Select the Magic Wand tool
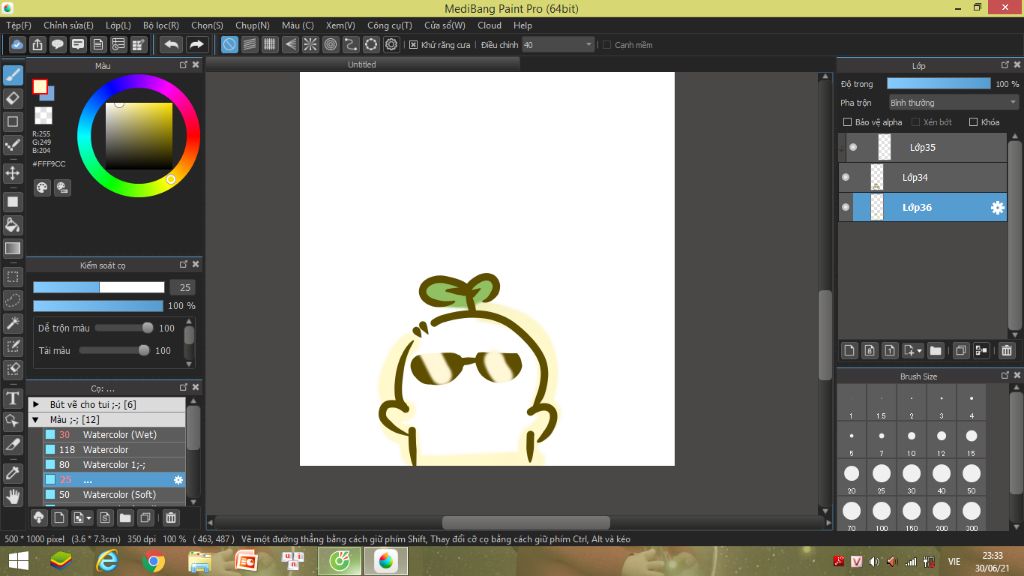Screen dimensions: 1024x576 (13, 323)
